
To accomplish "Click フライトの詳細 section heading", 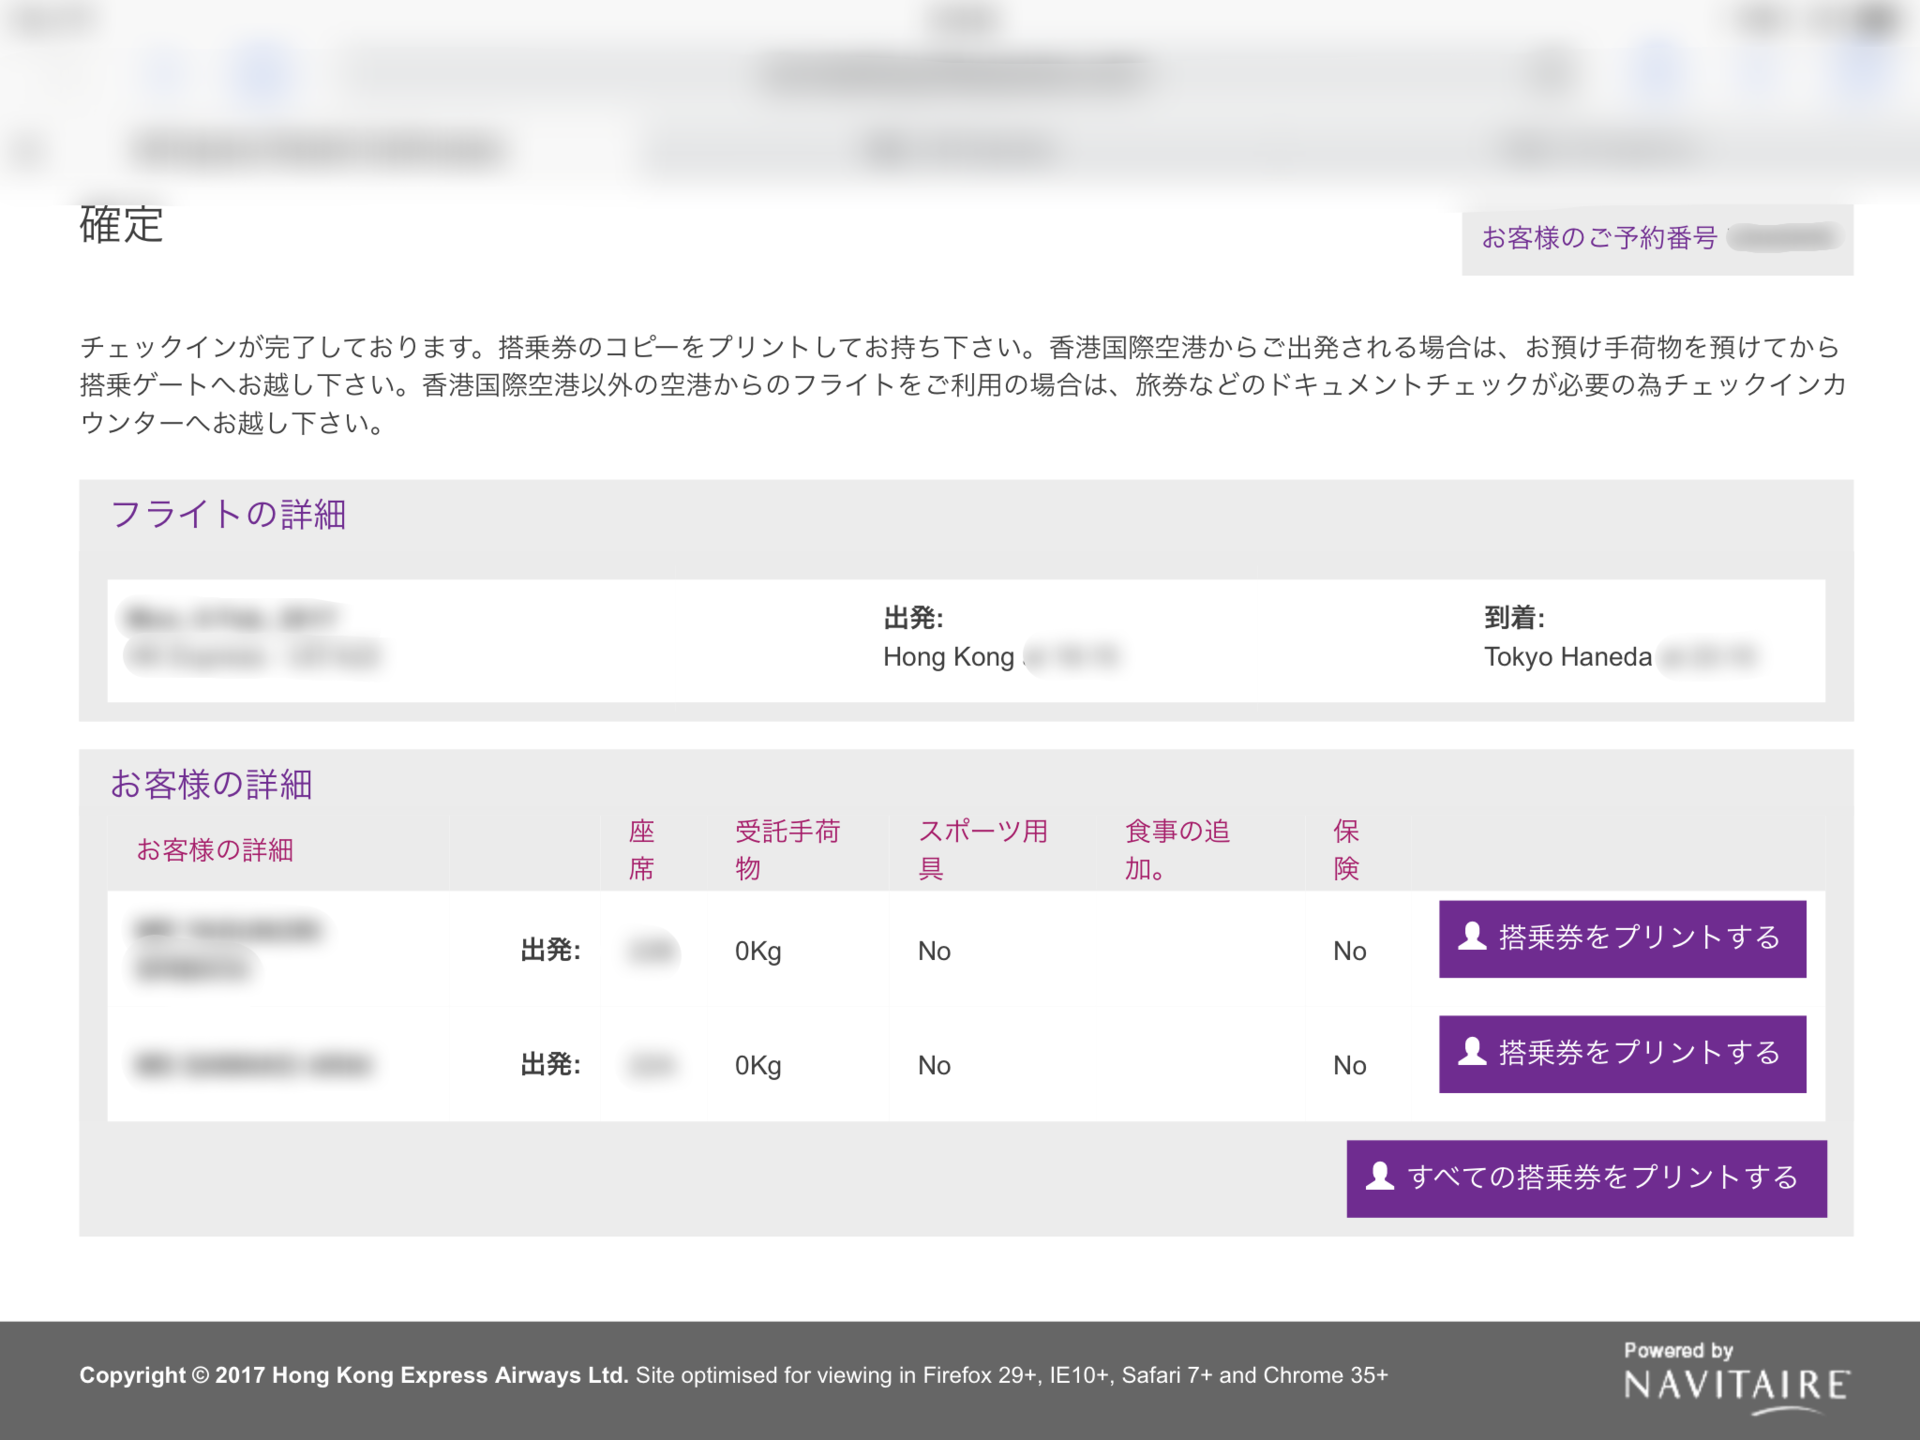I will (x=228, y=514).
